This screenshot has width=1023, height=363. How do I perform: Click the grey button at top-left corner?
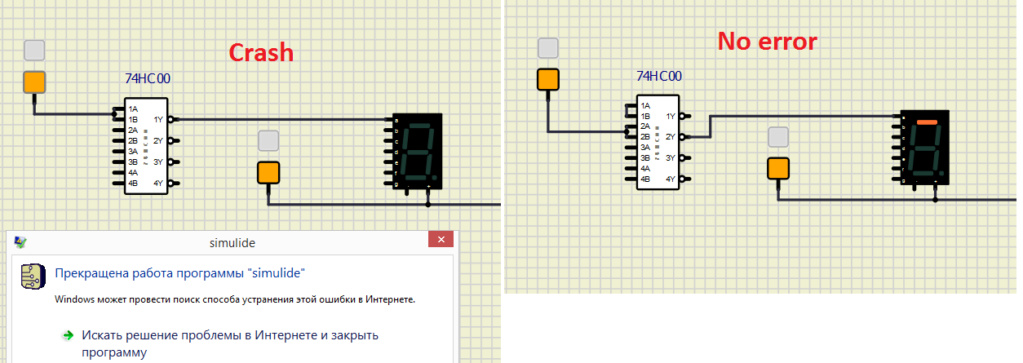coord(35,50)
